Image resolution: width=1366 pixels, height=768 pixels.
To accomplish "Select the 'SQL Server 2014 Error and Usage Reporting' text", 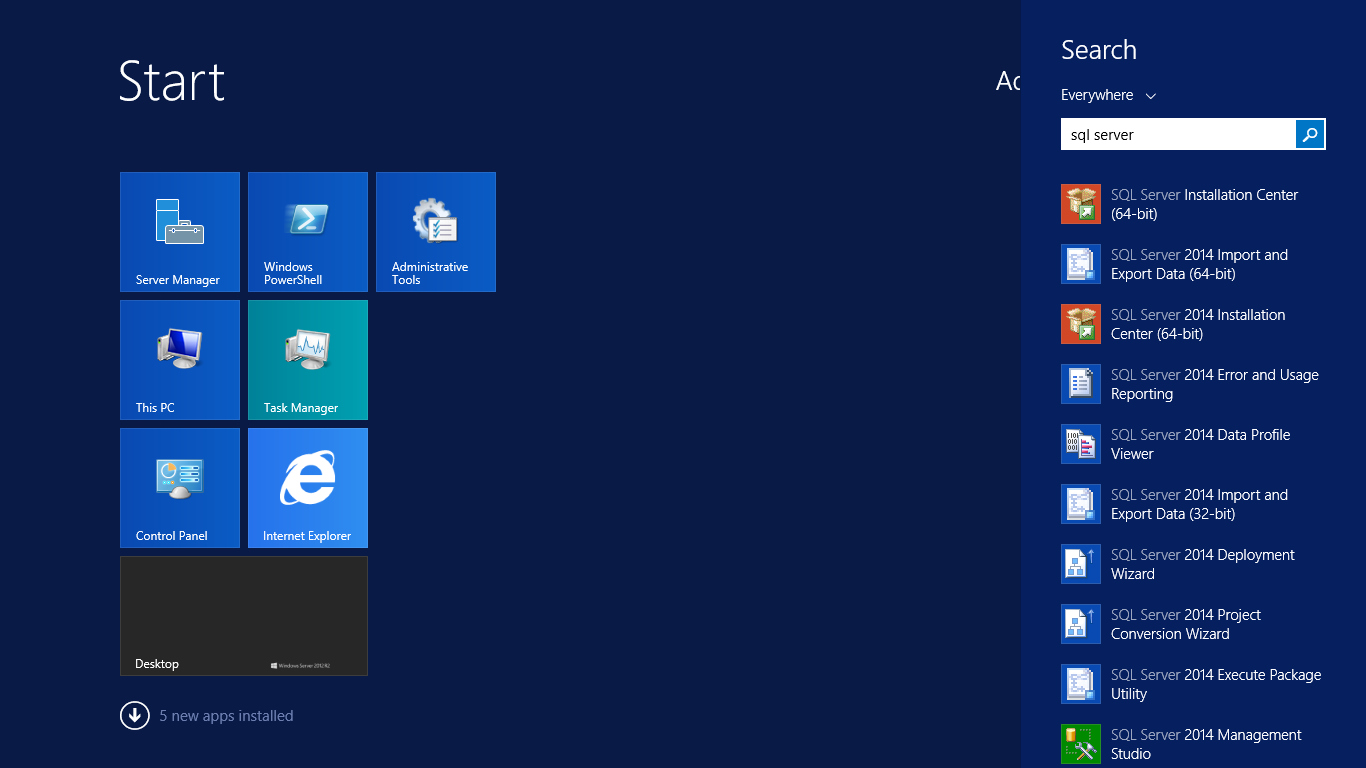I will pos(1215,384).
